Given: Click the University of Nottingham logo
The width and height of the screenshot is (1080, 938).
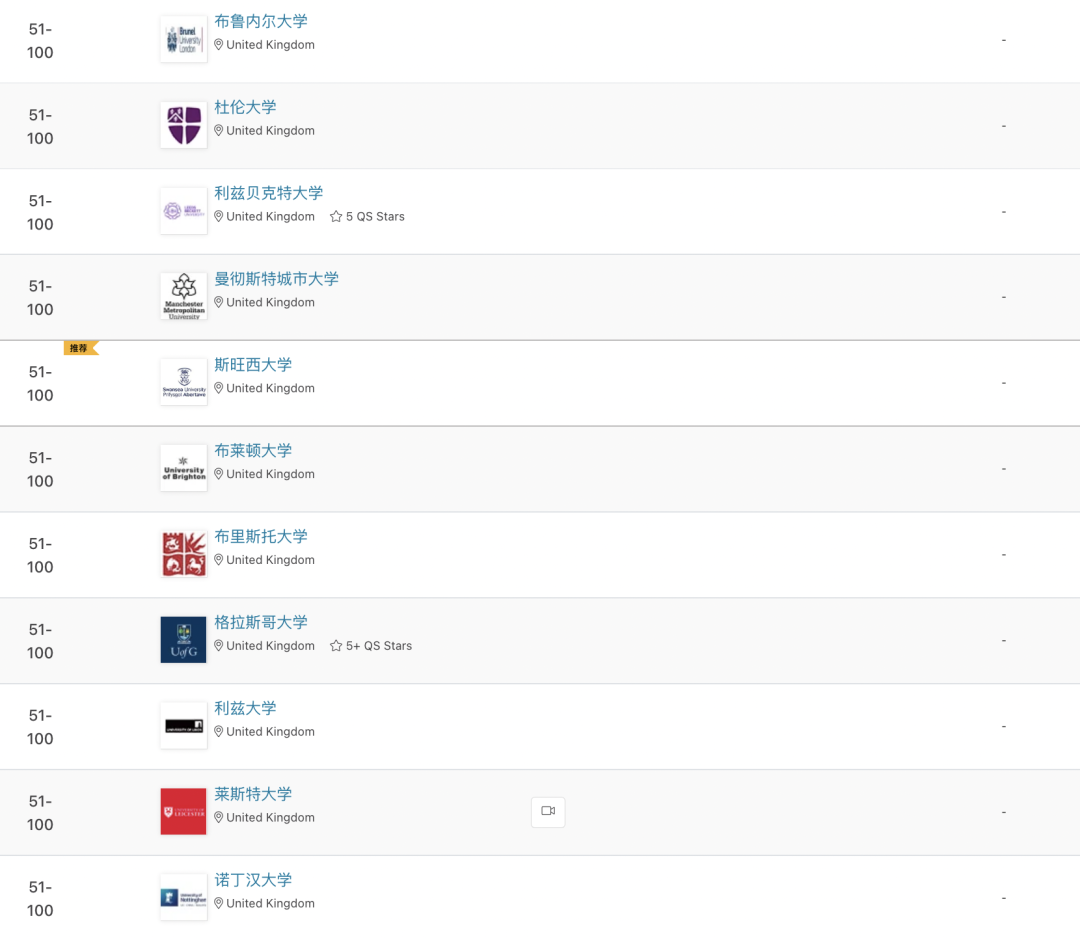Looking at the screenshot, I should coord(183,897).
